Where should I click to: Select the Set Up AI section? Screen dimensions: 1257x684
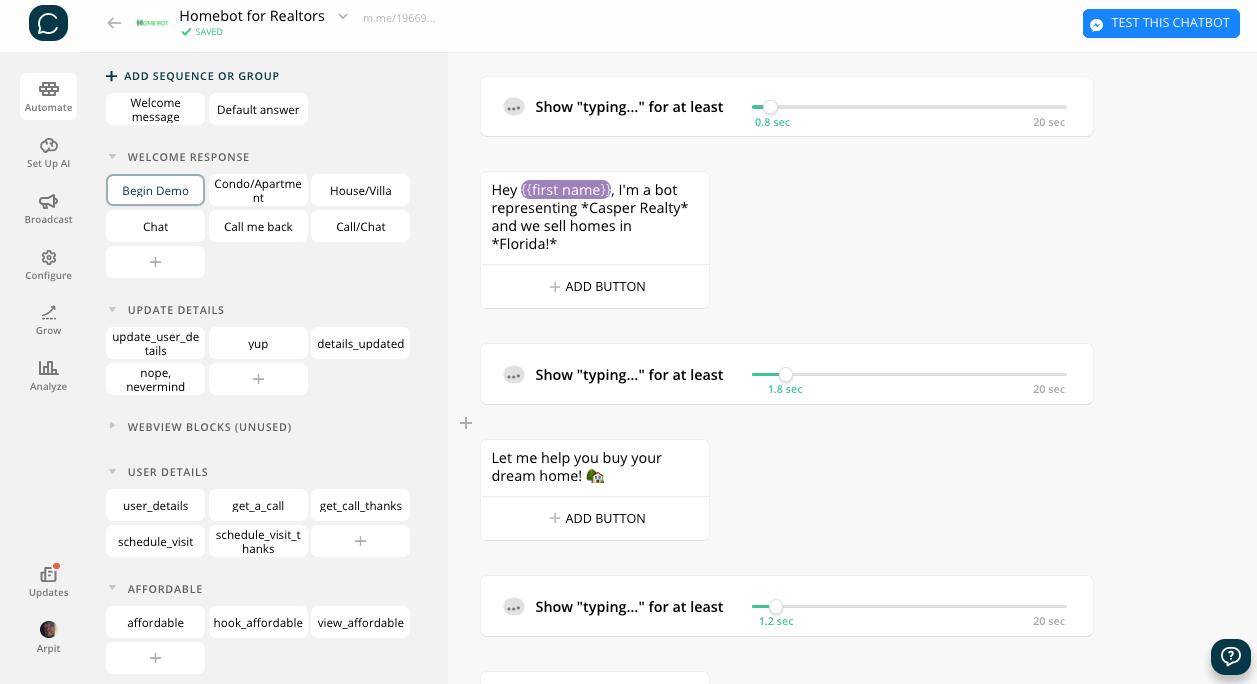pyautogui.click(x=48, y=153)
